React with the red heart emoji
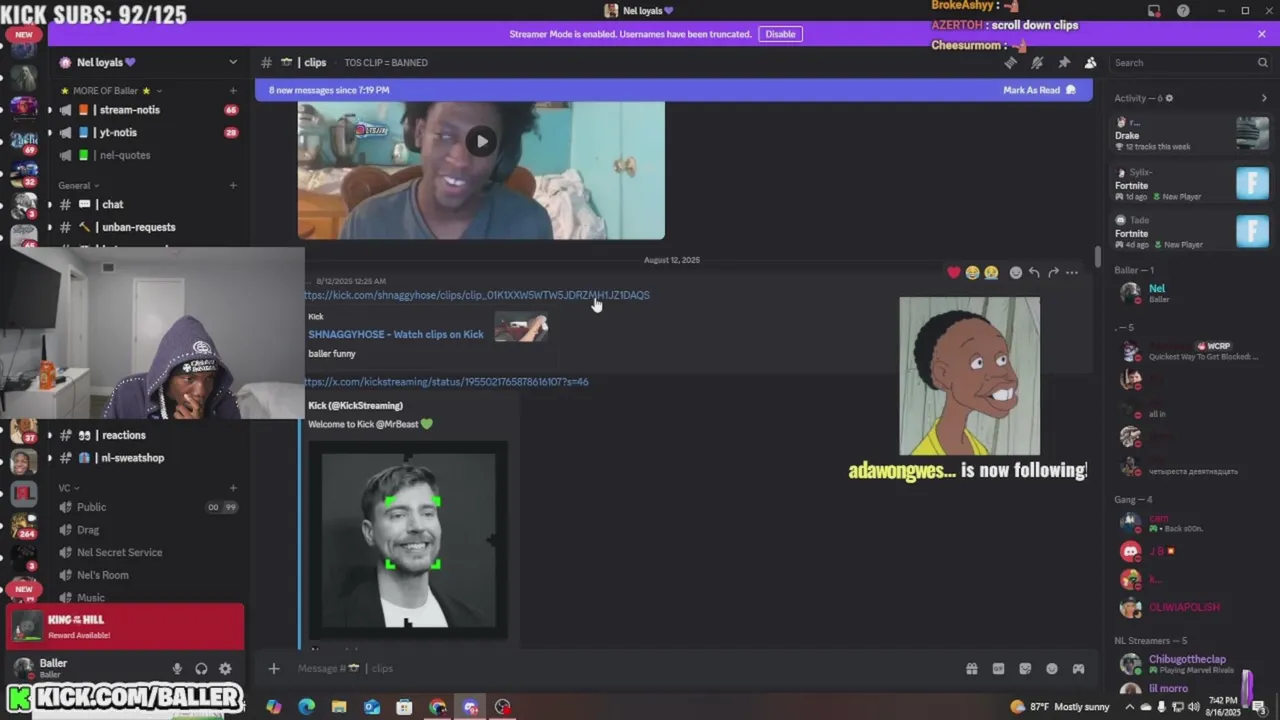Screen dimensions: 1280x720 pyautogui.click(x=954, y=272)
